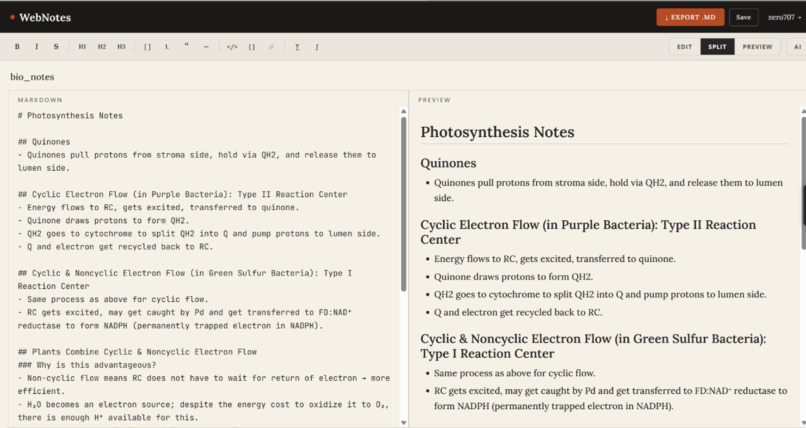Click 'Photosynthesis Notes' heading in preview
The height and width of the screenshot is (428, 806).
point(497,132)
